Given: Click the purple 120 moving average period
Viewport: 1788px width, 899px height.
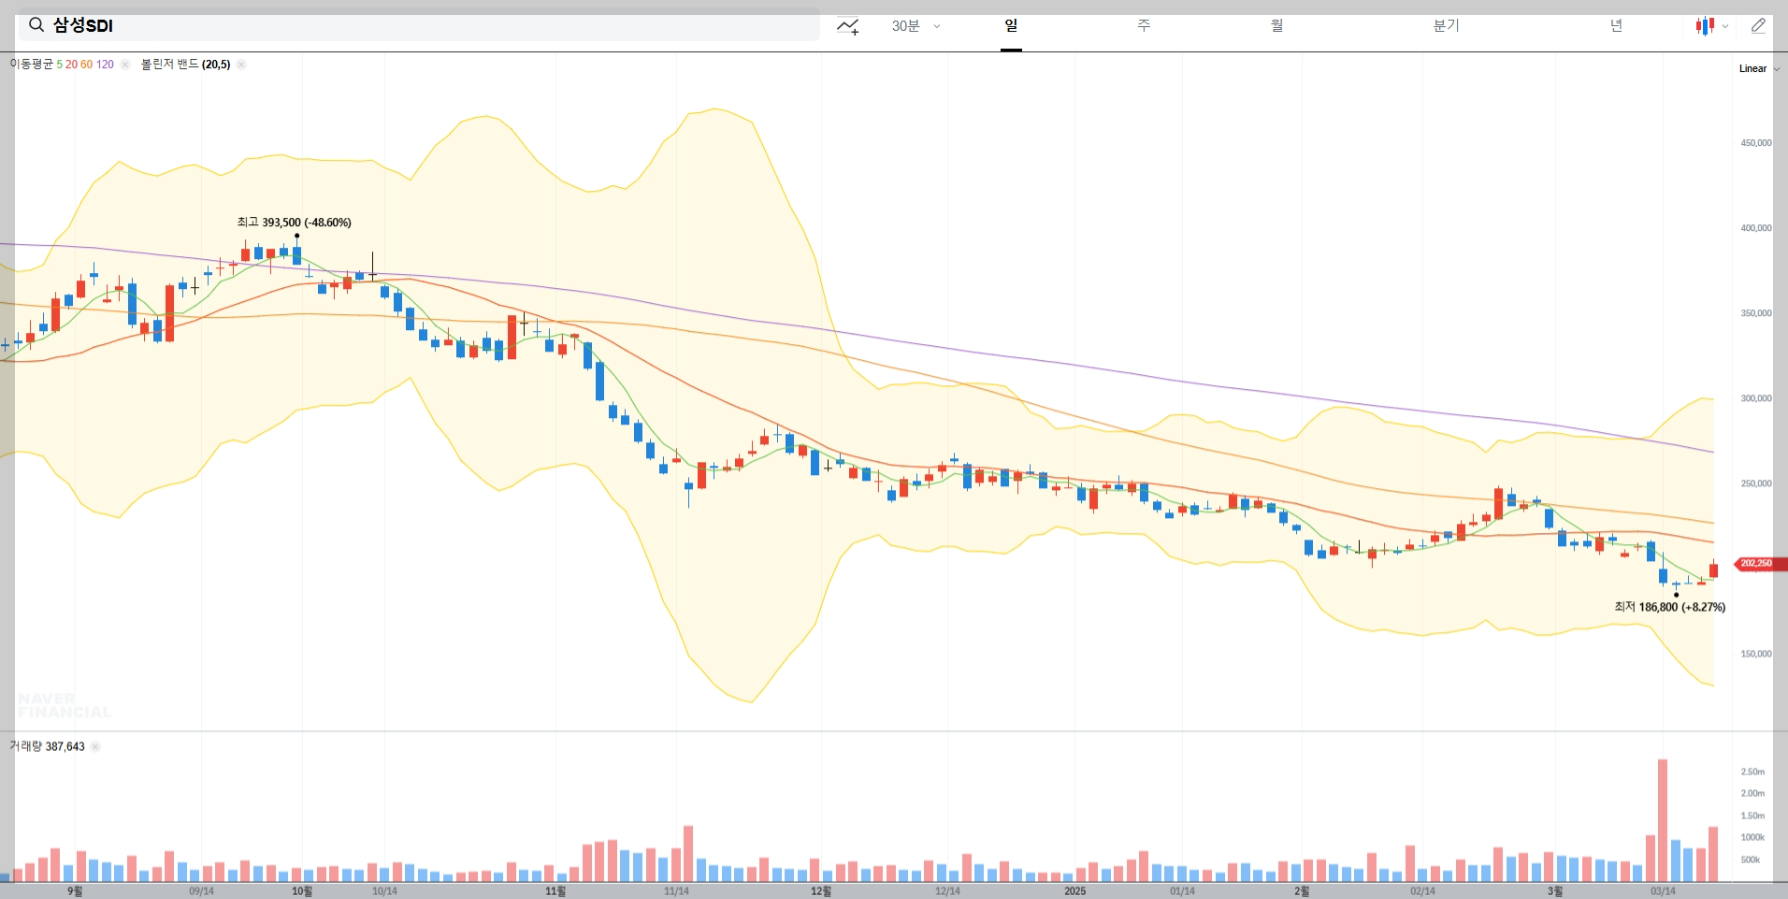Looking at the screenshot, I should (105, 64).
